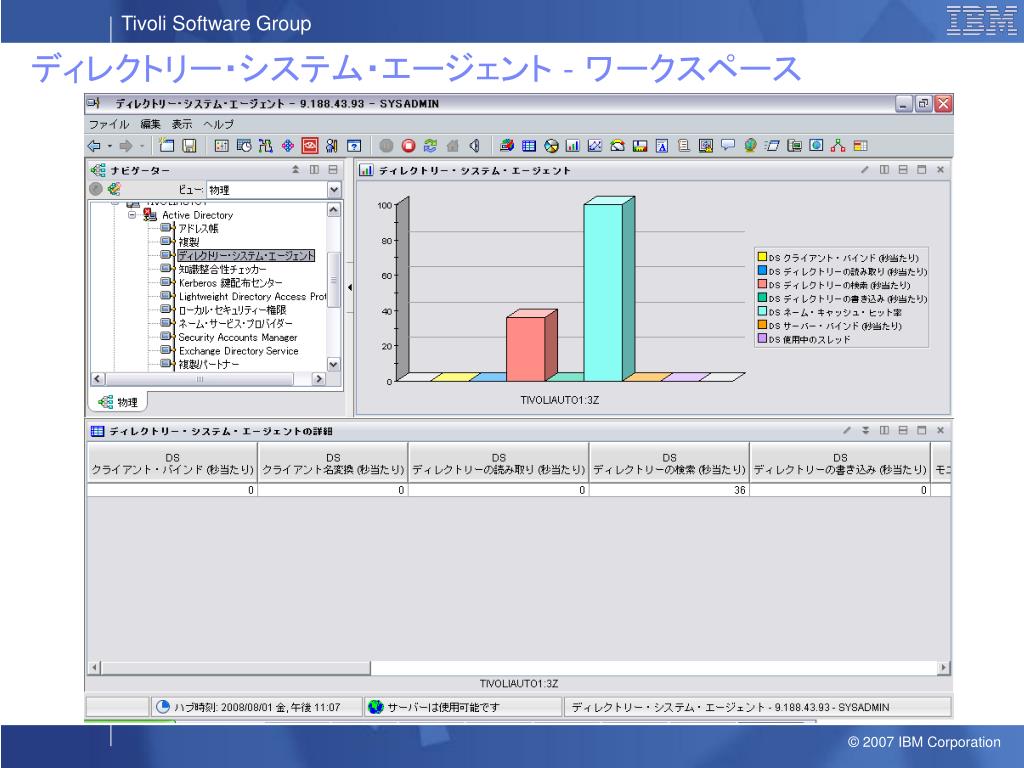This screenshot has height=768, width=1024.
Task: Open the ヘルプ menu
Action: 217,124
